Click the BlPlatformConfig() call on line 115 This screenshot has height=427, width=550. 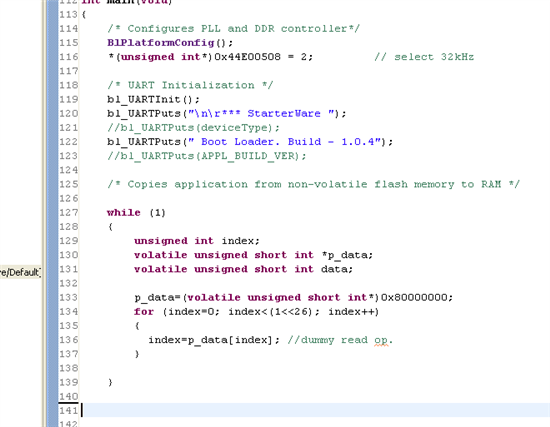[170, 43]
